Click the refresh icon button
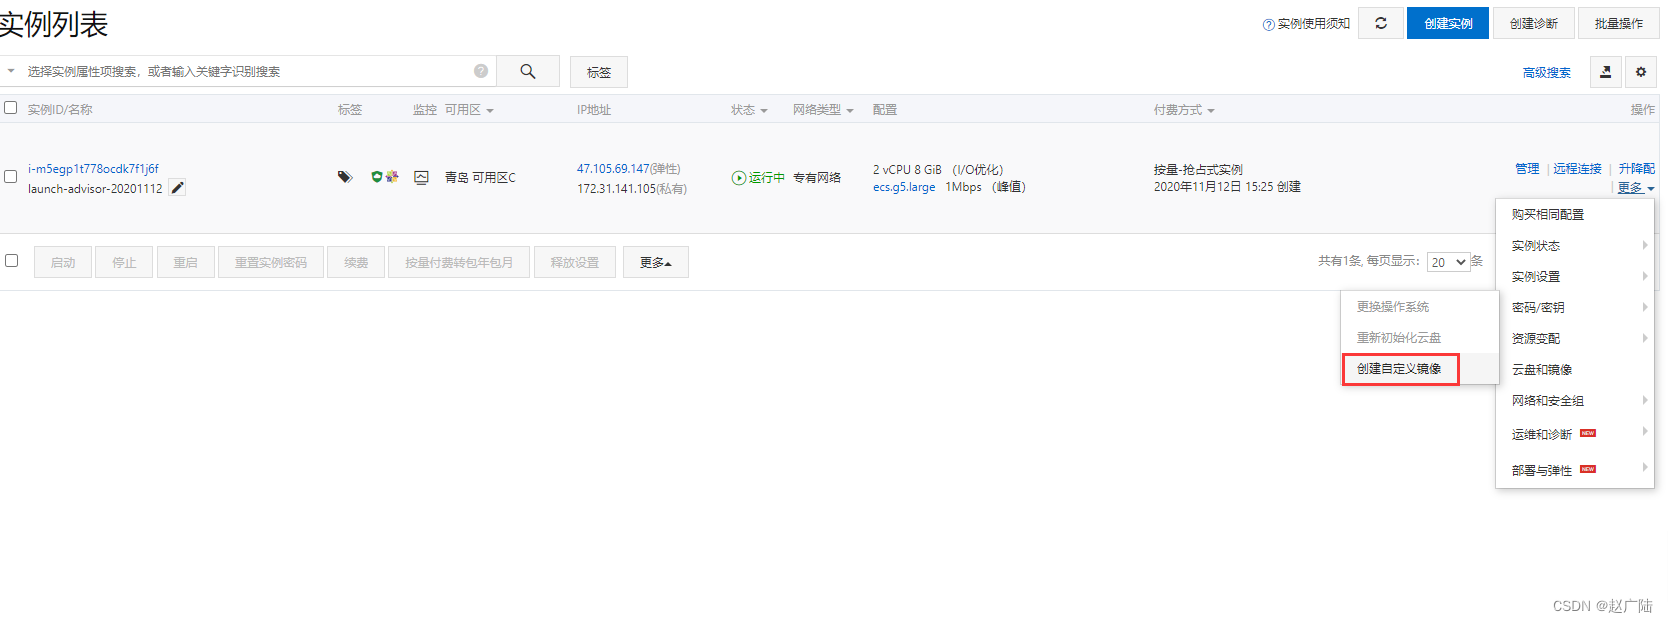This screenshot has height=623, width=1668. (1381, 23)
